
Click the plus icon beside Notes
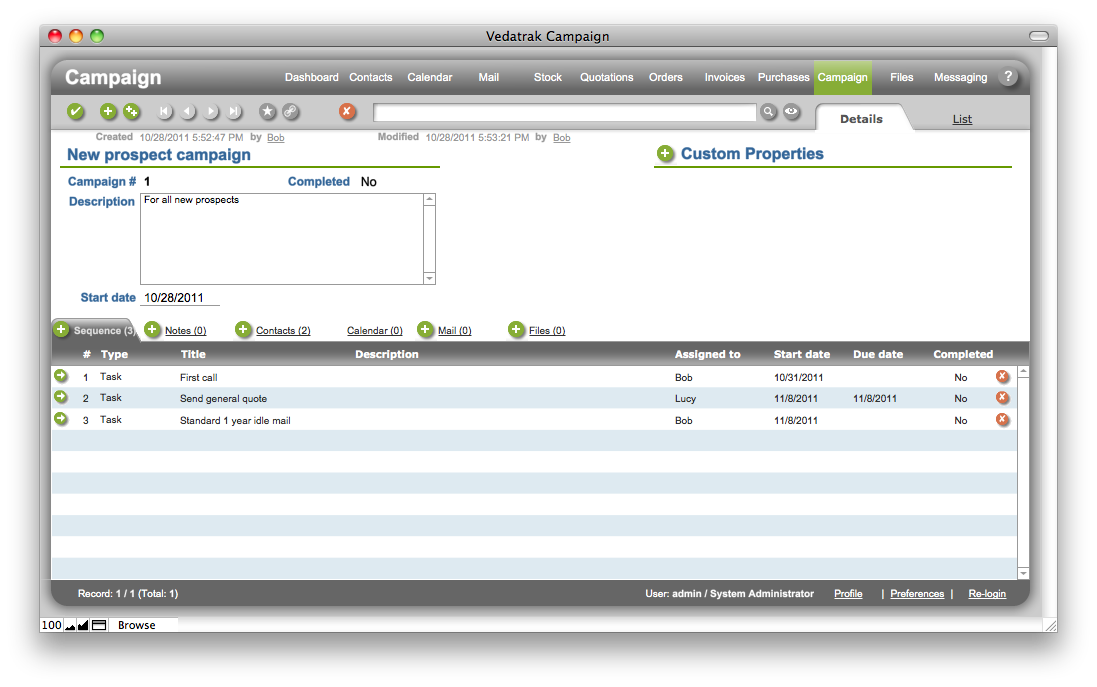pos(152,330)
